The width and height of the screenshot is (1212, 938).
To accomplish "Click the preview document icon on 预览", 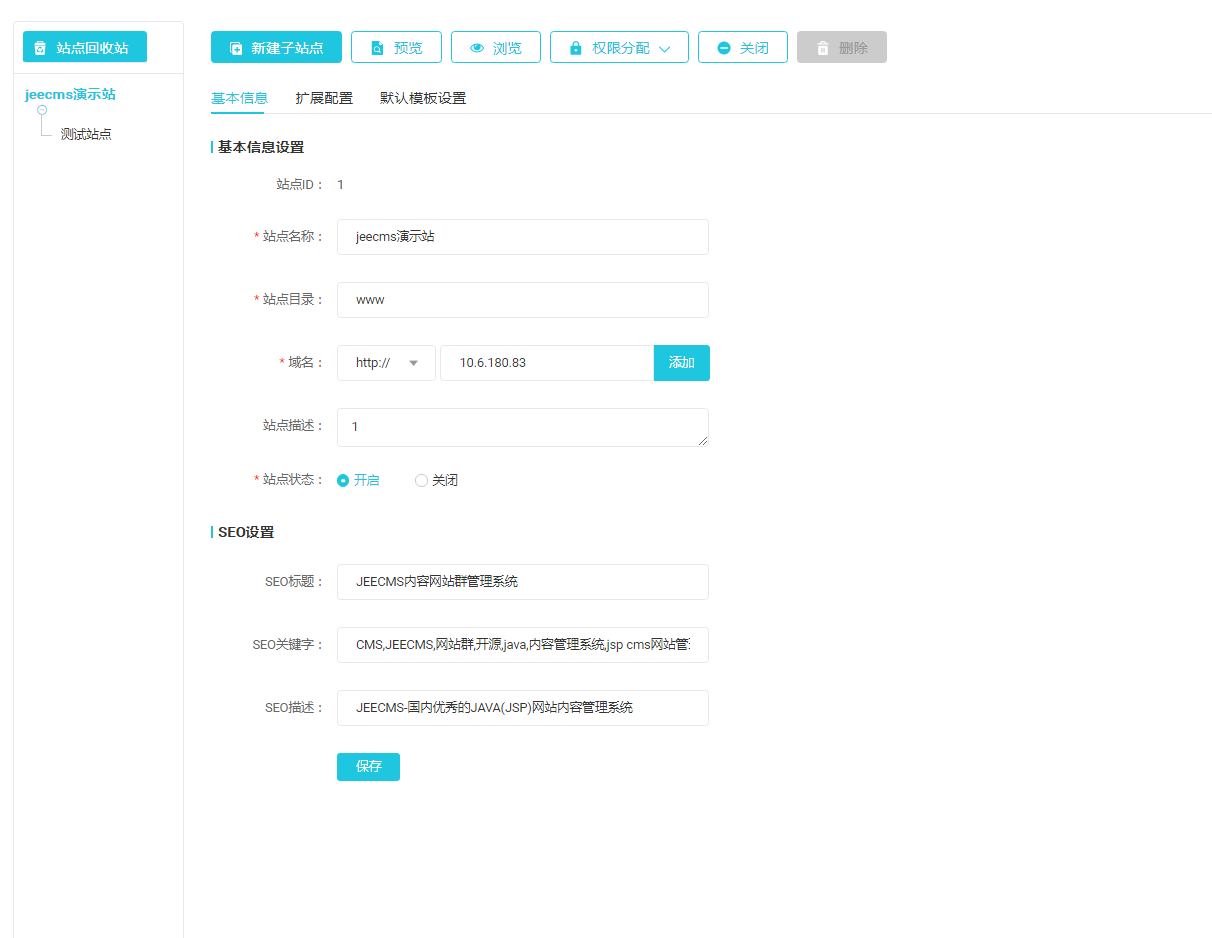I will tap(377, 48).
